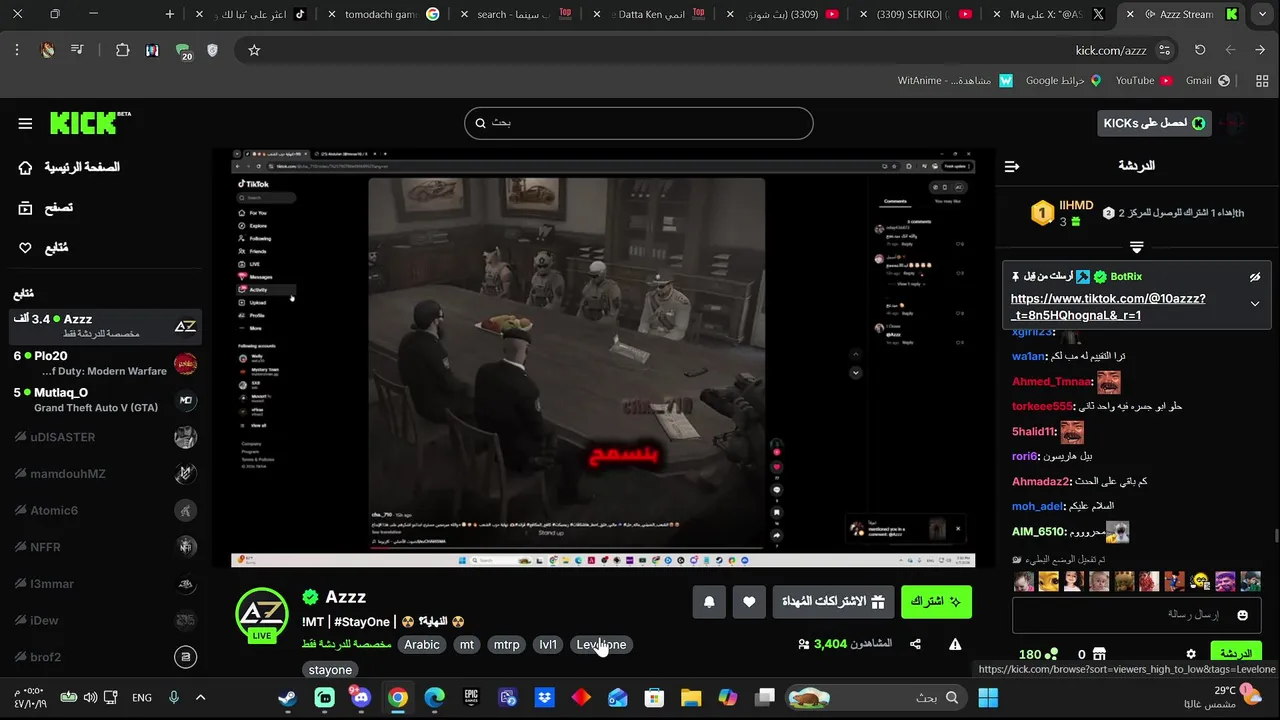The width and height of the screenshot is (1280, 720).
Task: Click the Arabic tag
Action: pyautogui.click(x=422, y=645)
